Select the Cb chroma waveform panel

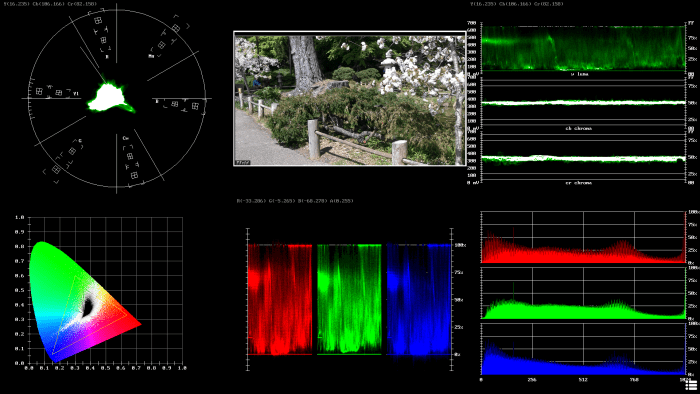click(x=583, y=103)
